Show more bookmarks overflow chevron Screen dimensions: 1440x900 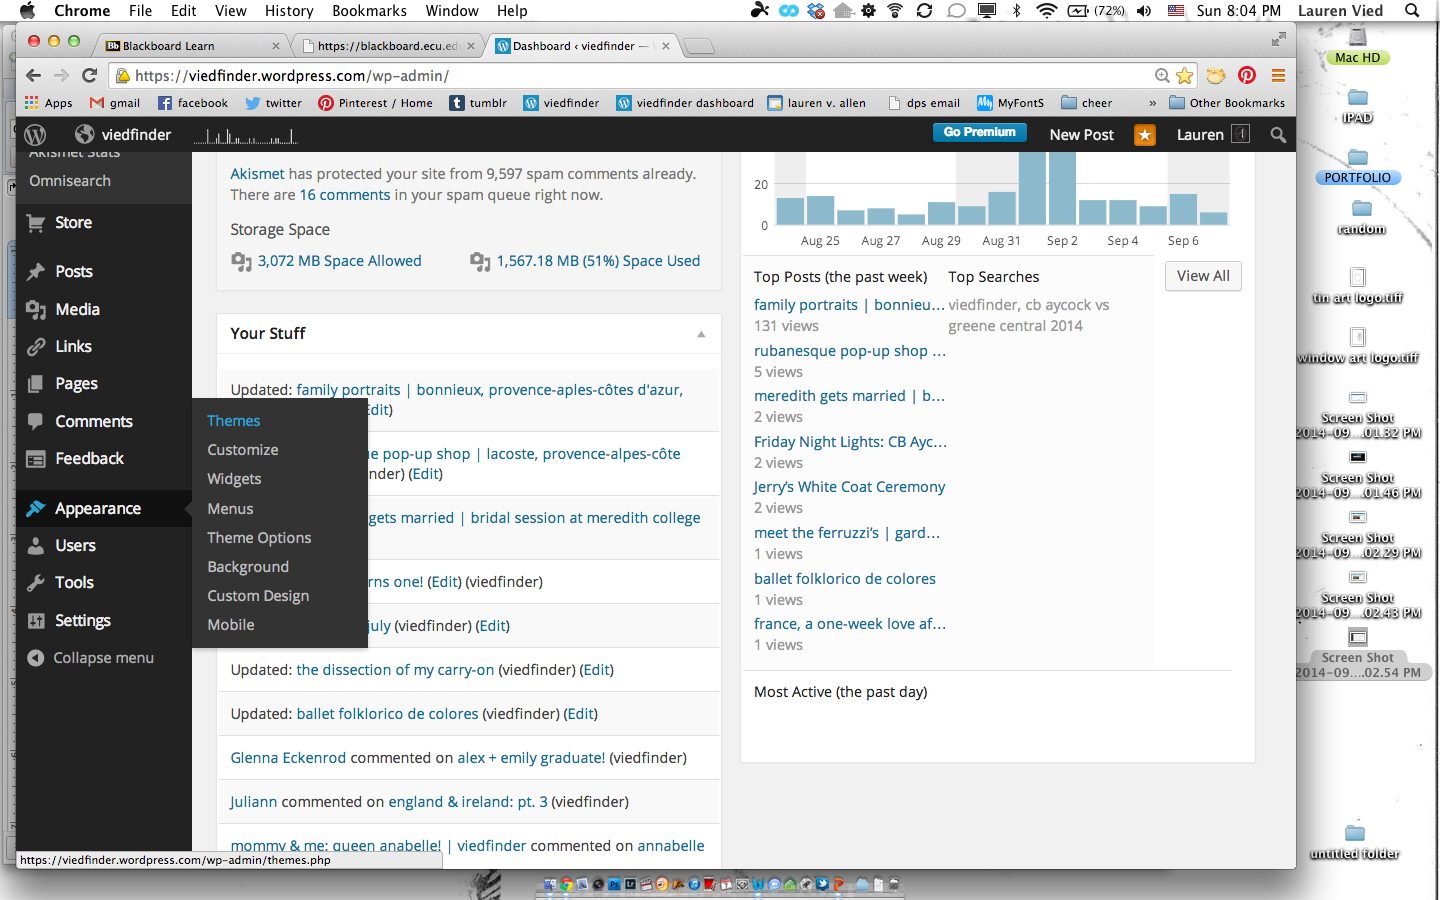1152,103
